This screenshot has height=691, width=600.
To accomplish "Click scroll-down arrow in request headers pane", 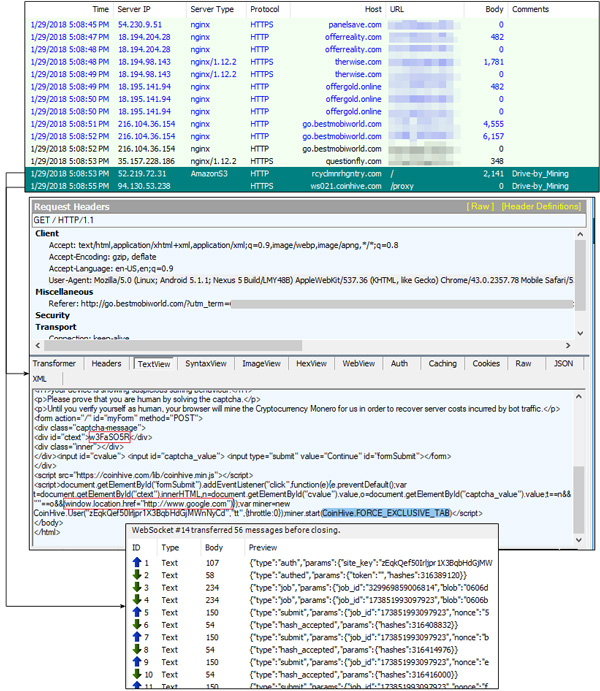I will coord(580,333).
